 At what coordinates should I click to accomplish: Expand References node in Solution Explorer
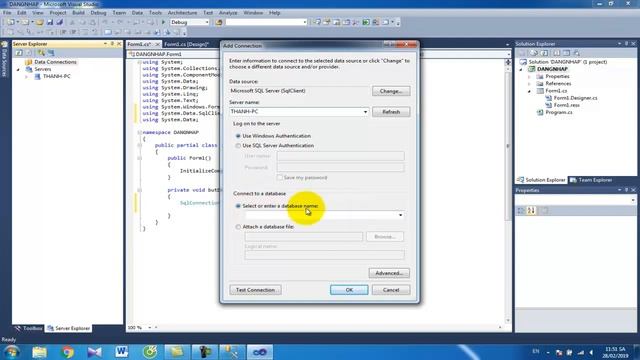(x=529, y=84)
